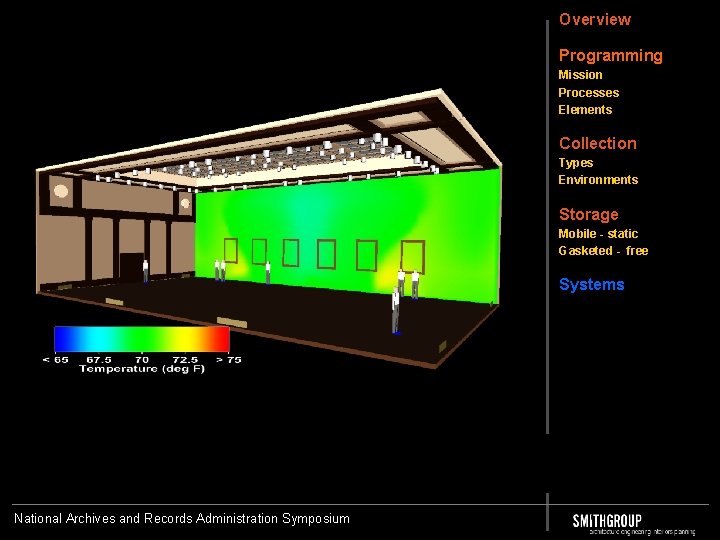
Task: Select the Types item
Action: [575, 163]
